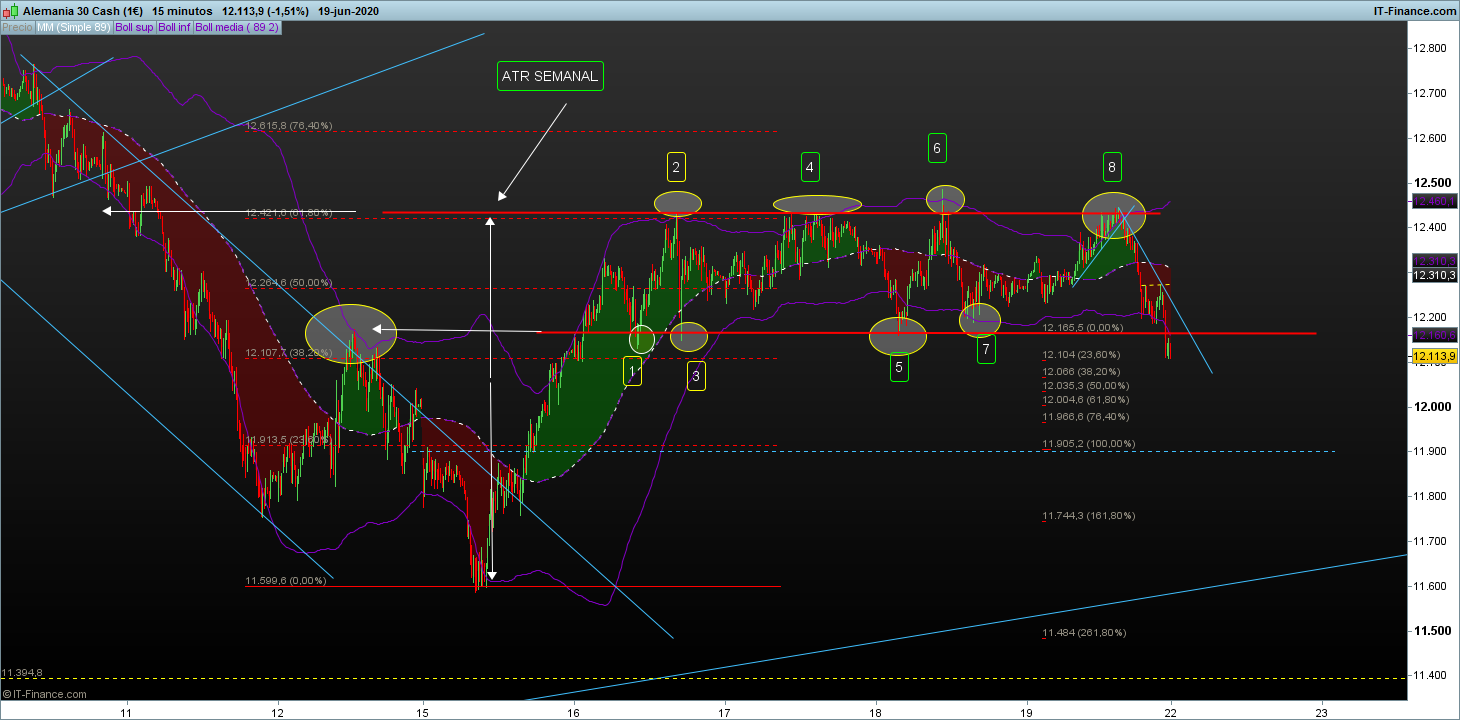Select the chart label numbered 3
1460x720 pixels.
(x=696, y=376)
